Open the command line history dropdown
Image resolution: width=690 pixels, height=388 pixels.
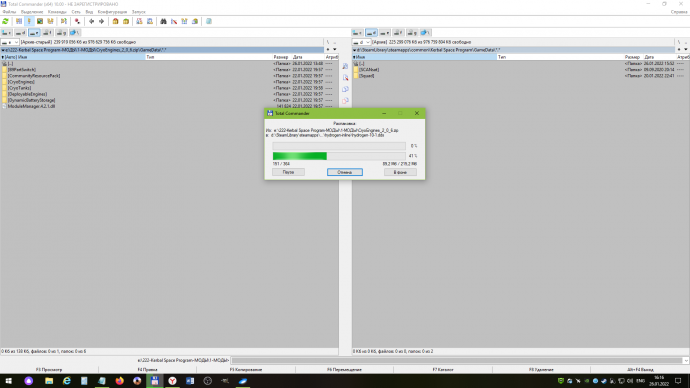[686, 360]
